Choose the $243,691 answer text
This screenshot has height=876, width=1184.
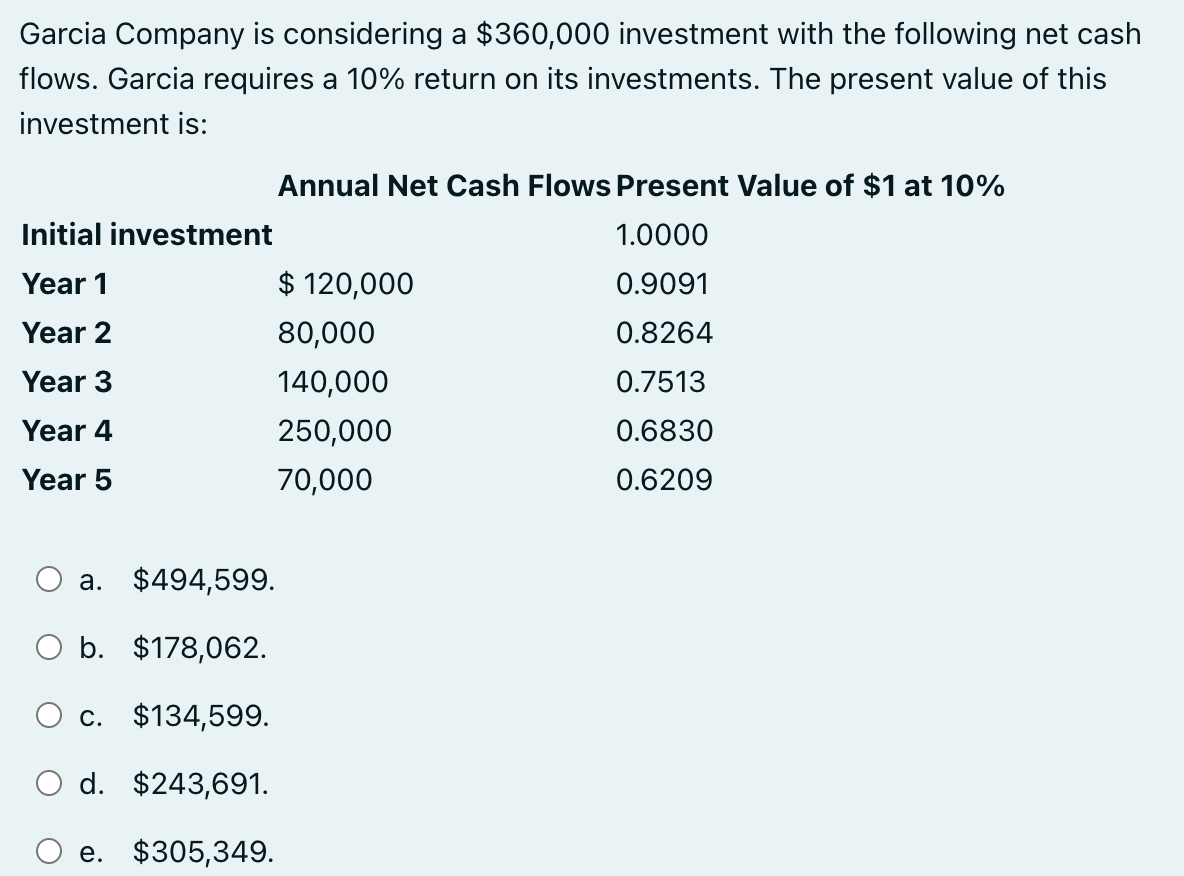(x=201, y=784)
